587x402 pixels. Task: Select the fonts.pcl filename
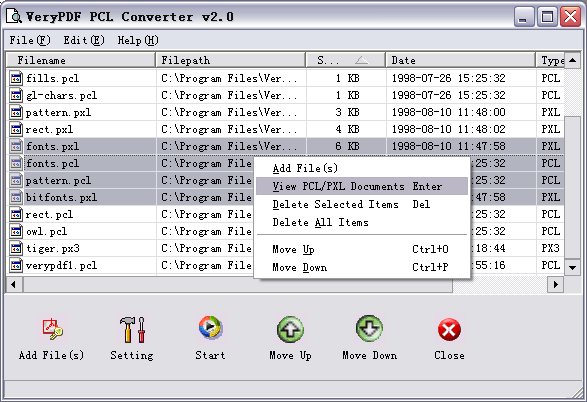tap(52, 164)
